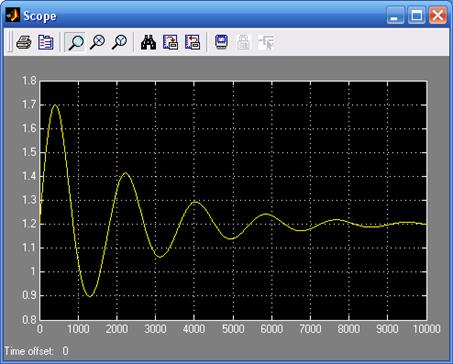Click the x-axis label 5000
Viewport: 453px width, 364px height.
[233, 329]
